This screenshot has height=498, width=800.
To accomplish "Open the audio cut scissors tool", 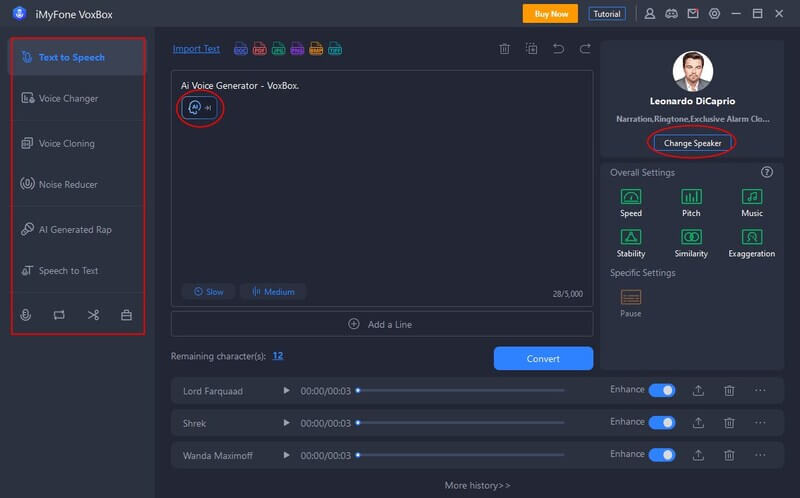I will tap(93, 315).
